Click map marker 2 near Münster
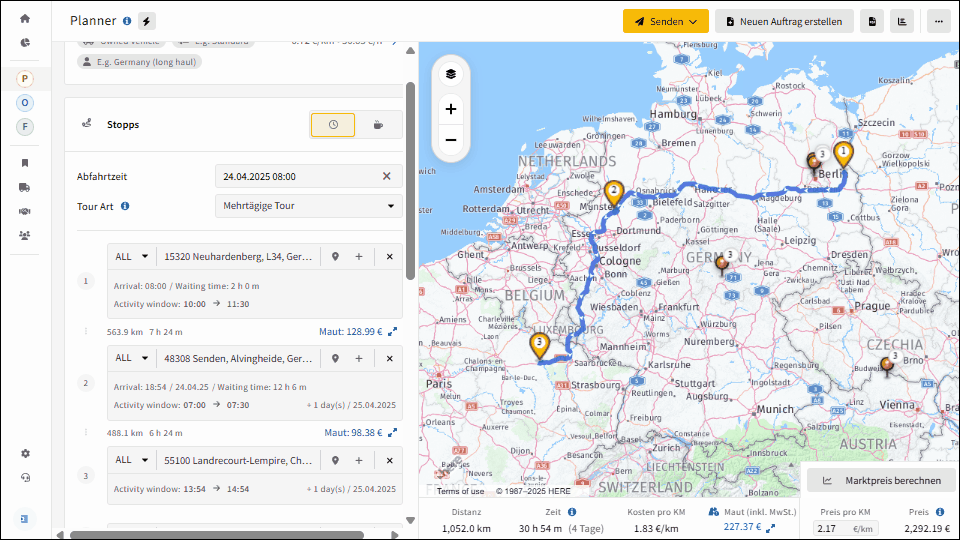Image resolution: width=960 pixels, height=540 pixels. 613,193
